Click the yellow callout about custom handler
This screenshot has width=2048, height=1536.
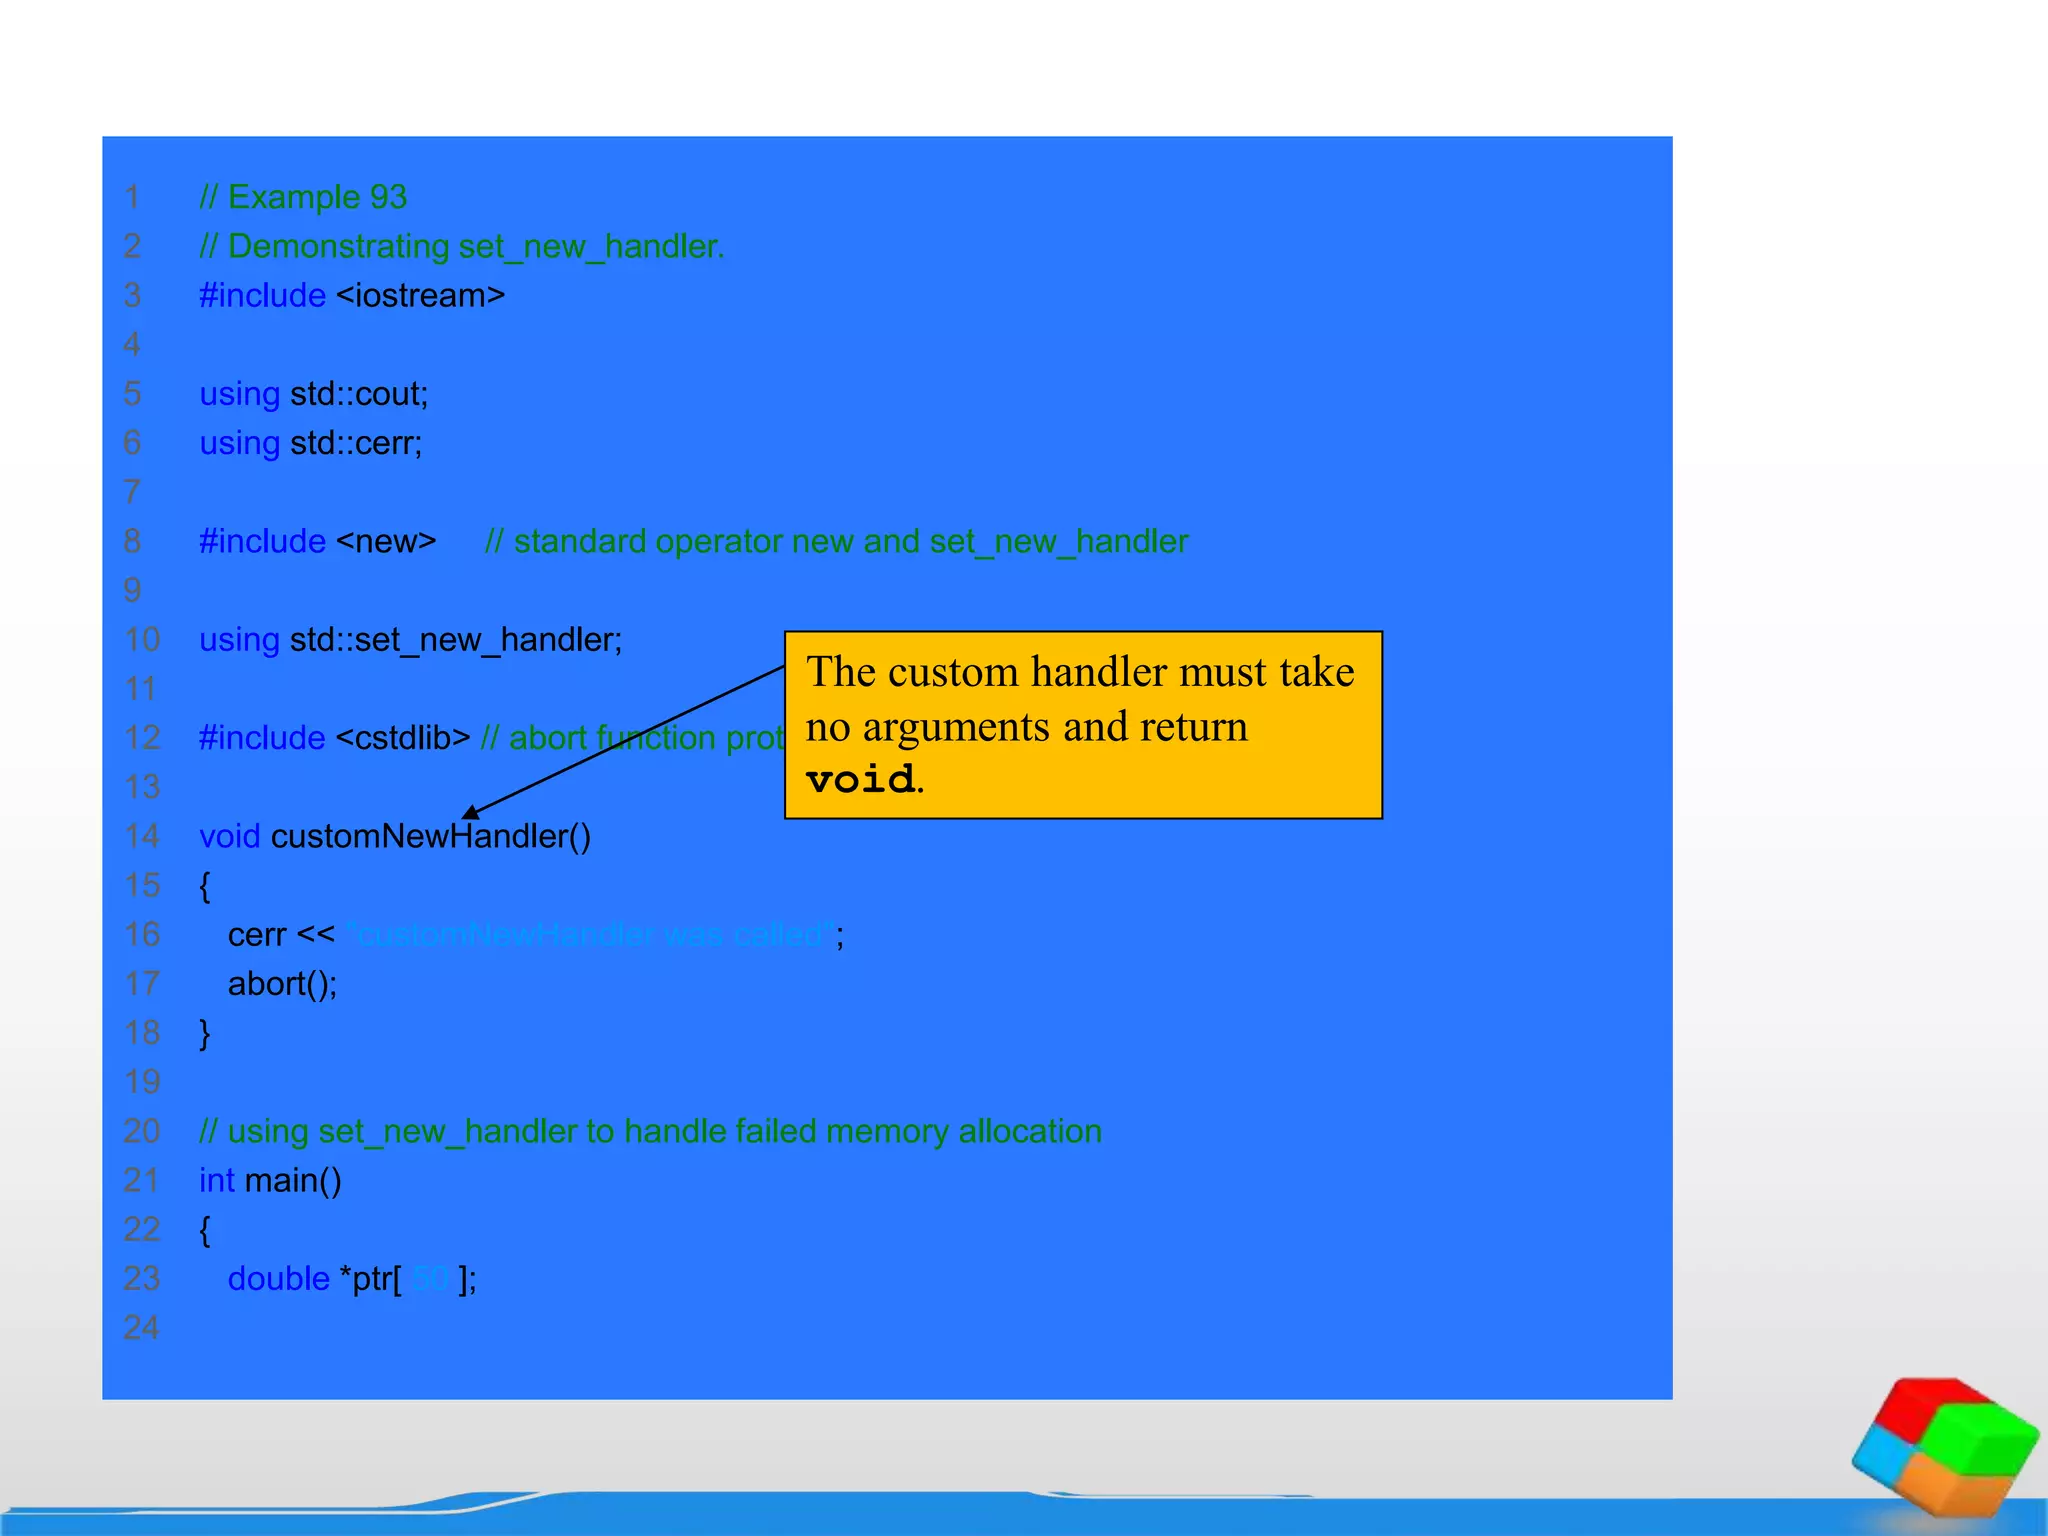pyautogui.click(x=1084, y=725)
